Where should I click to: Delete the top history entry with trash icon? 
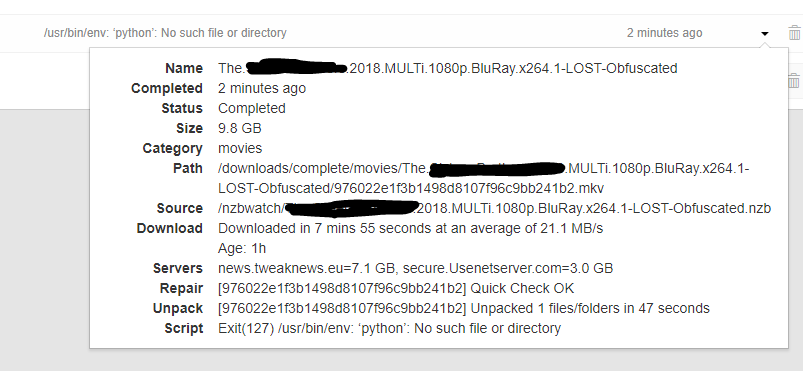pyautogui.click(x=794, y=33)
